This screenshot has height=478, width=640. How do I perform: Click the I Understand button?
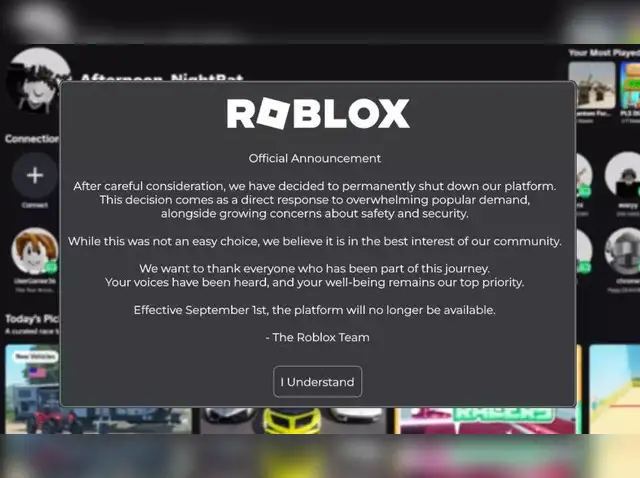pyautogui.click(x=318, y=382)
